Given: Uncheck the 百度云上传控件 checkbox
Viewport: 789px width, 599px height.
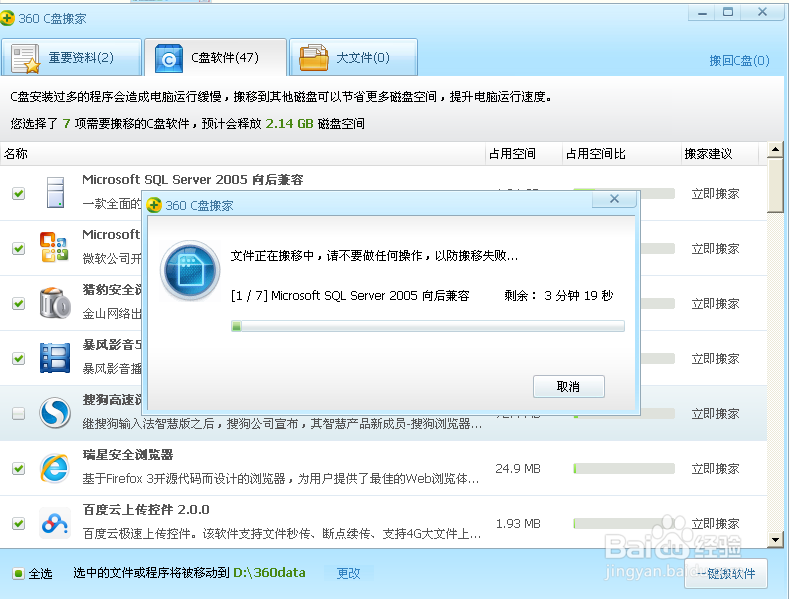Looking at the screenshot, I should [x=19, y=523].
